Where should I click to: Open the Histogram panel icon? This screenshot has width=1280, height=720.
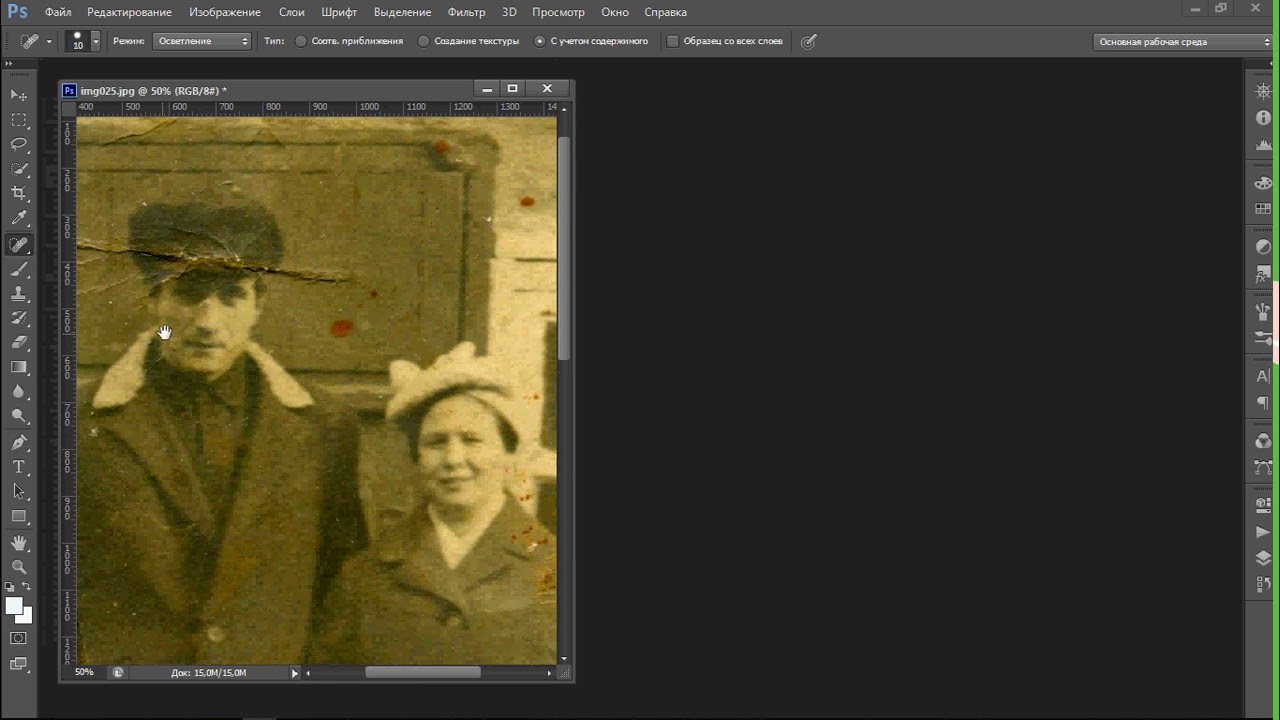coord(1263,145)
